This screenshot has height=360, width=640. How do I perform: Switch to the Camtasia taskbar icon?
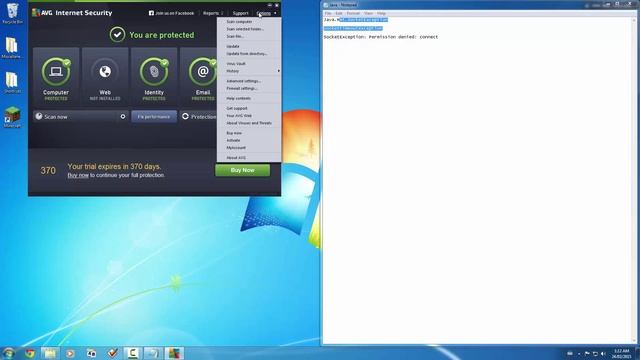tap(133, 353)
